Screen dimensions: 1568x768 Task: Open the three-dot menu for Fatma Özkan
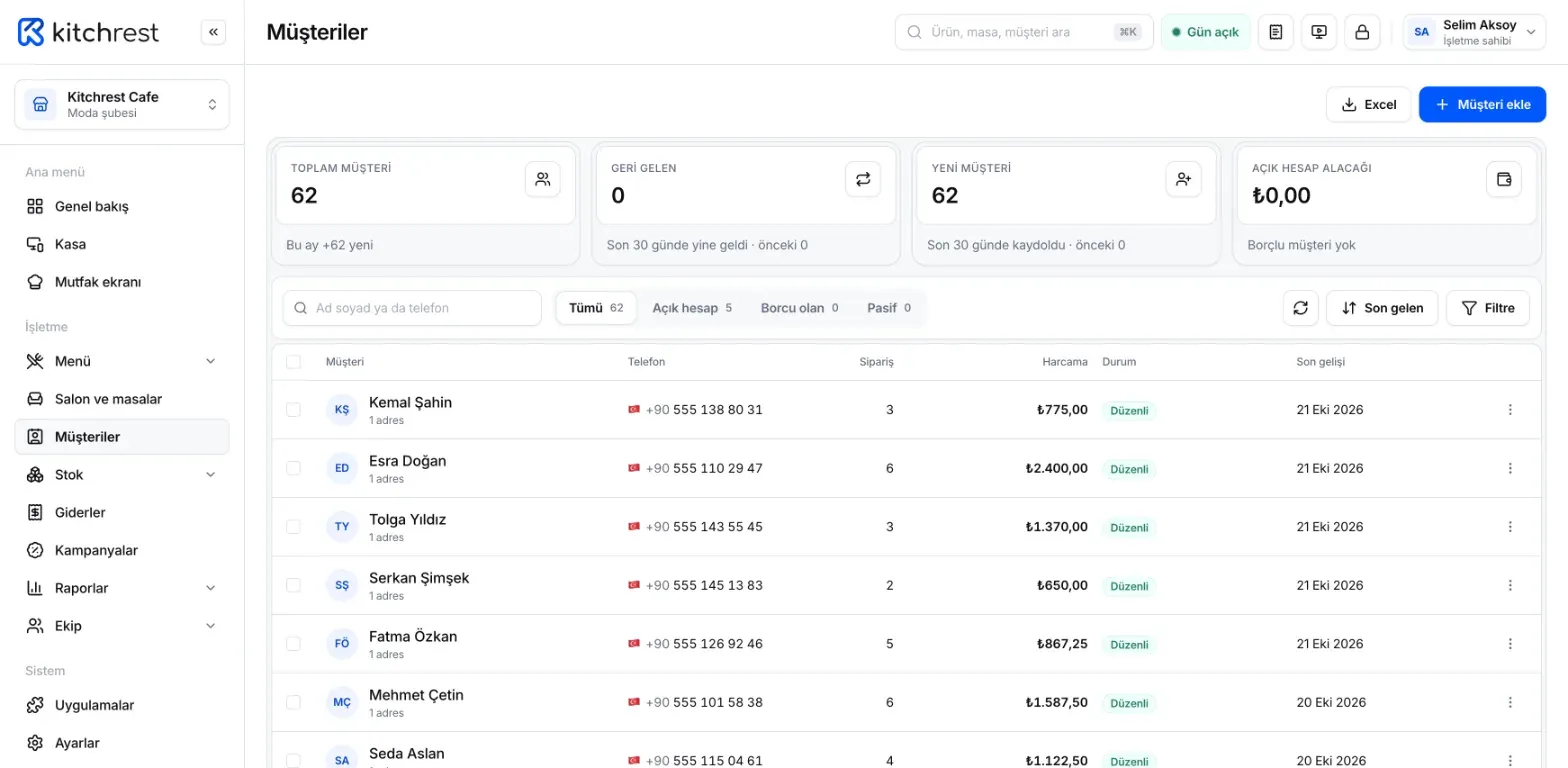pos(1510,644)
